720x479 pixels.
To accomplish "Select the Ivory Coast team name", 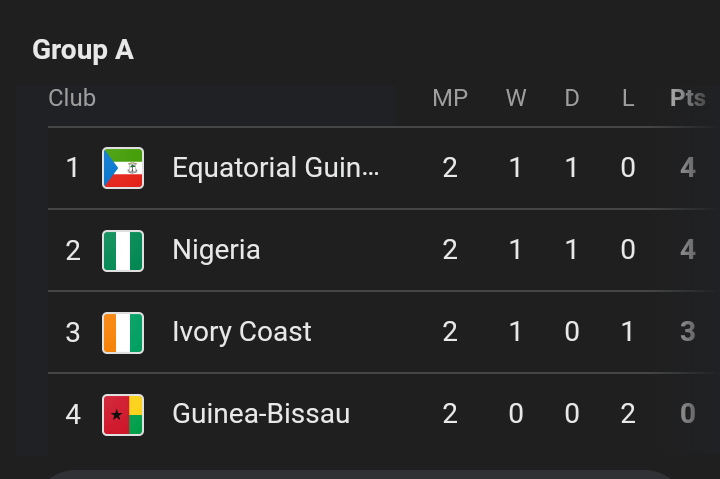I will (x=242, y=332).
